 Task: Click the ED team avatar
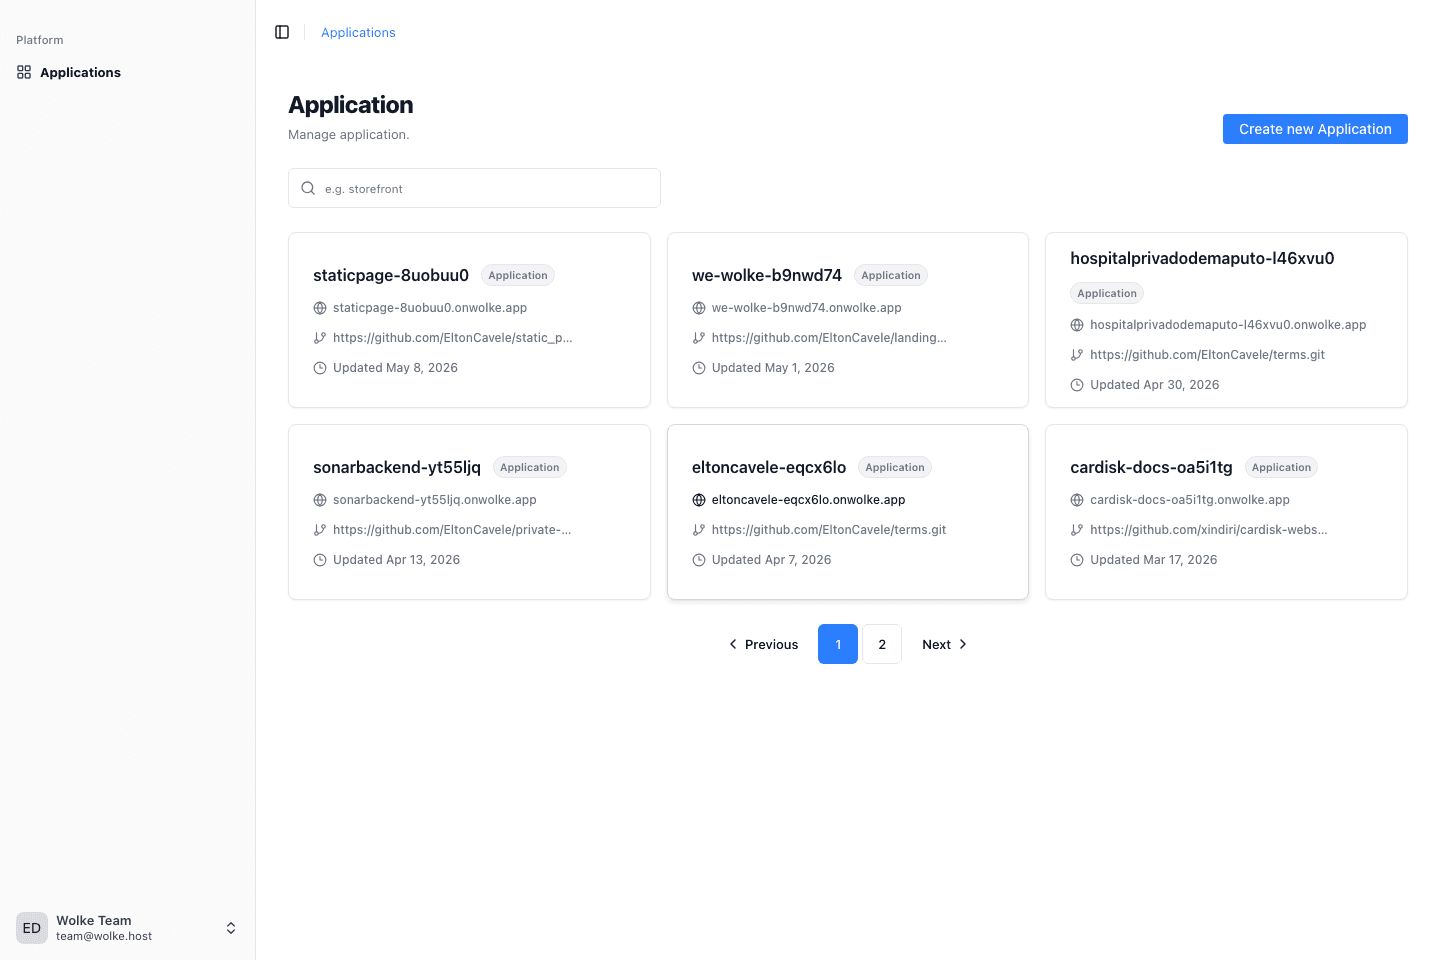(32, 928)
